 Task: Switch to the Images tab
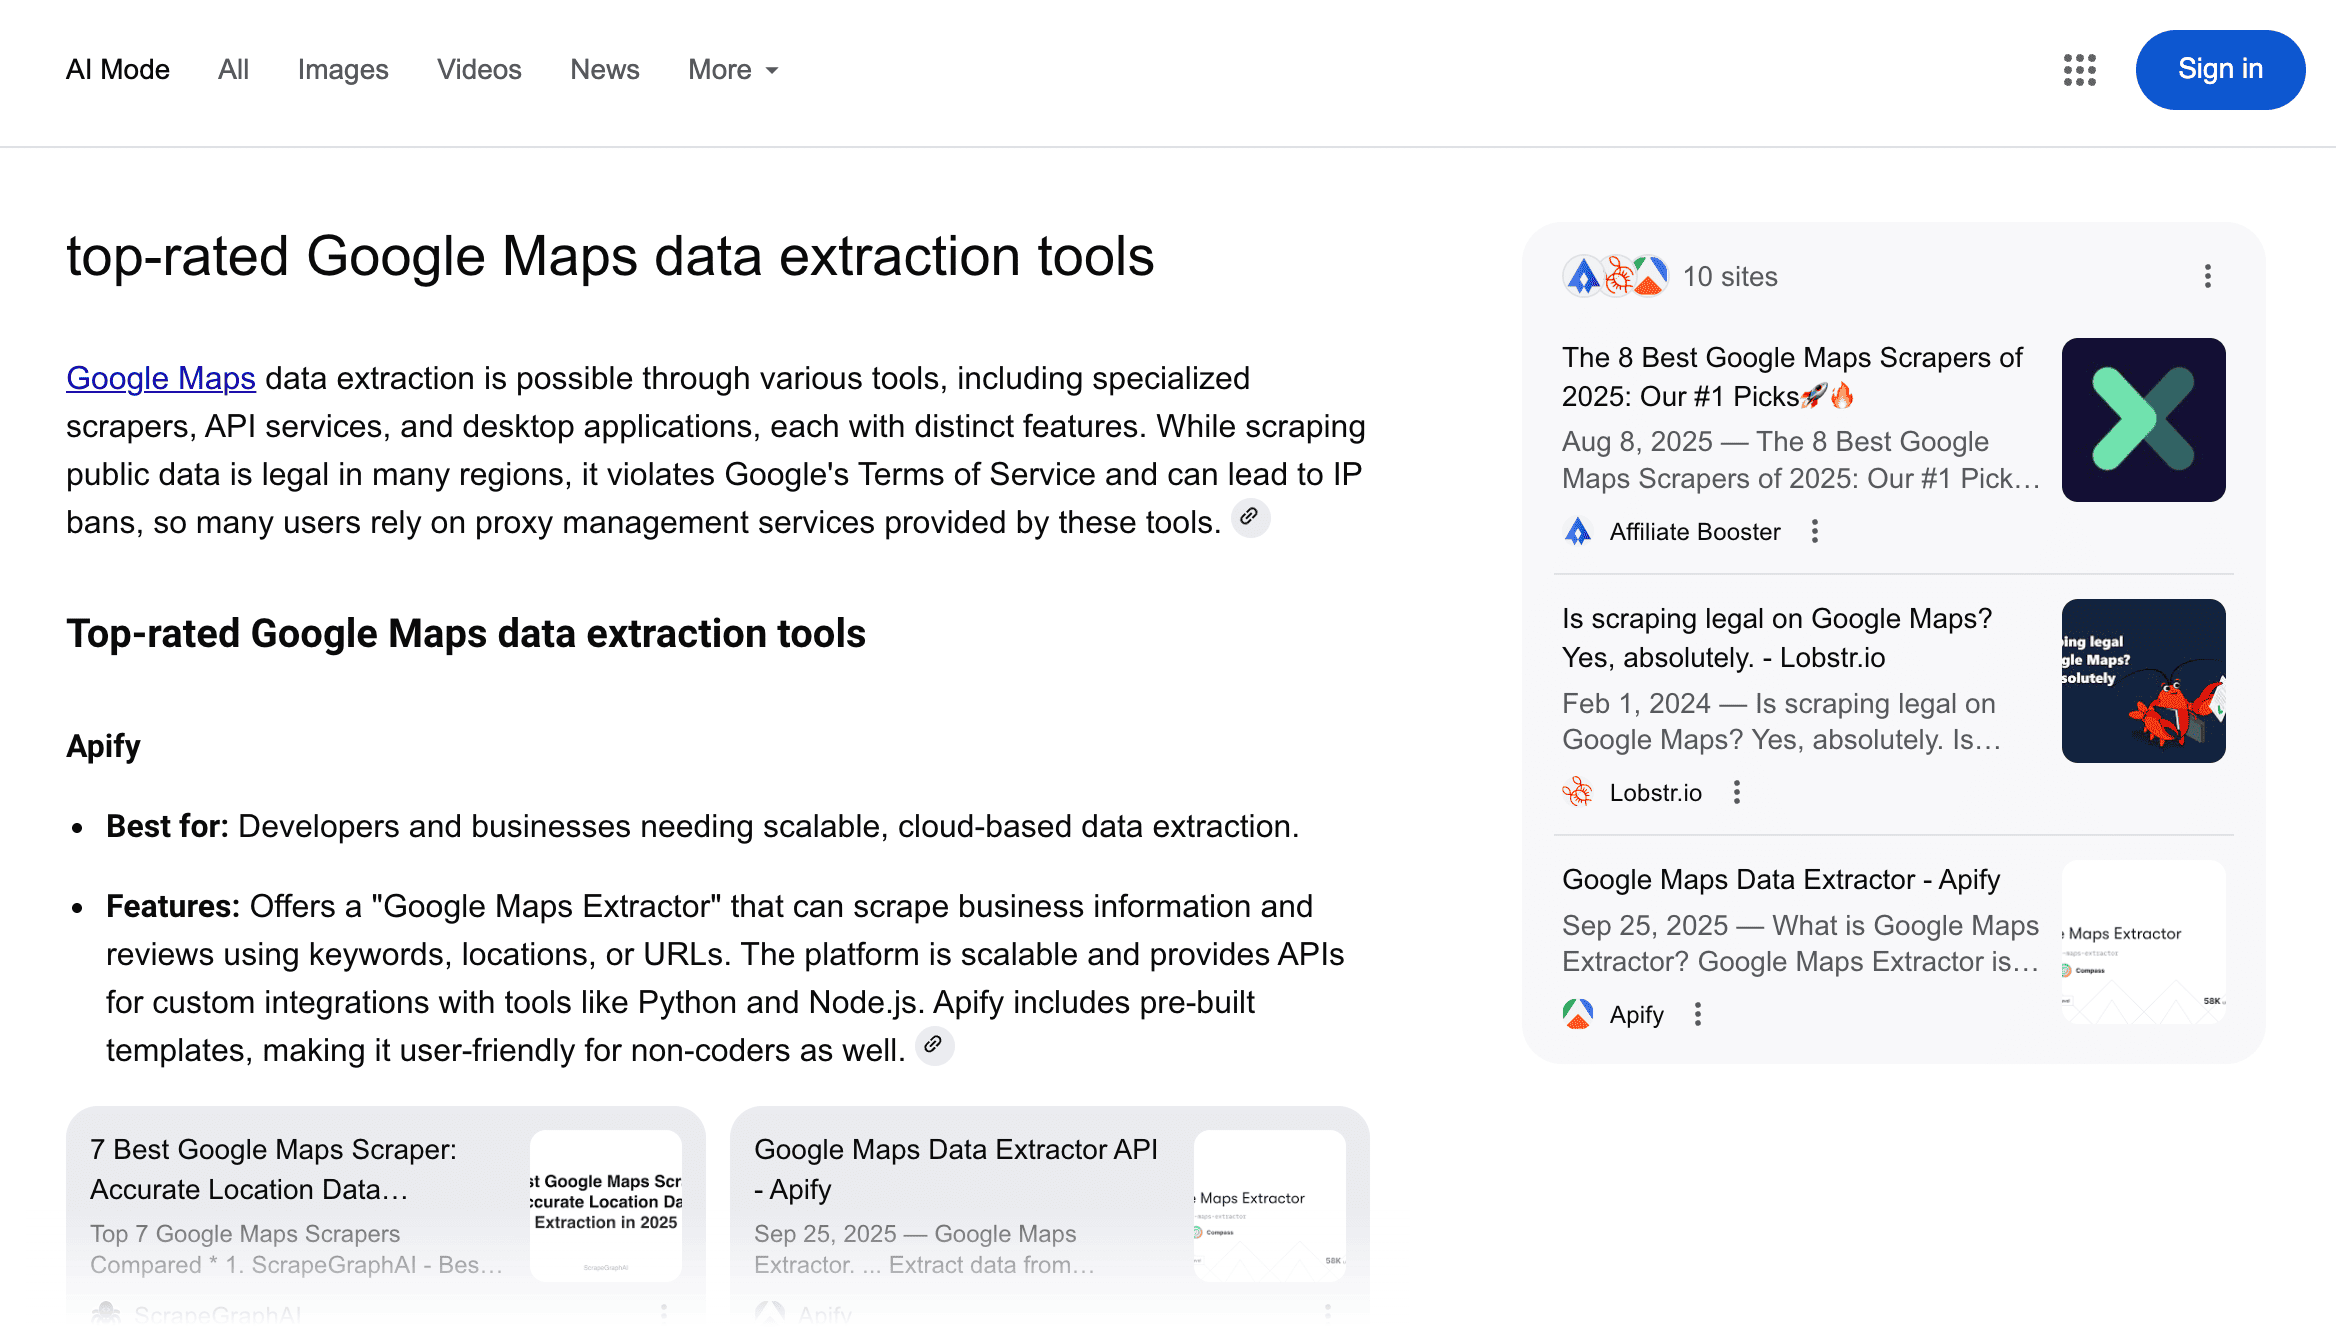coord(343,70)
